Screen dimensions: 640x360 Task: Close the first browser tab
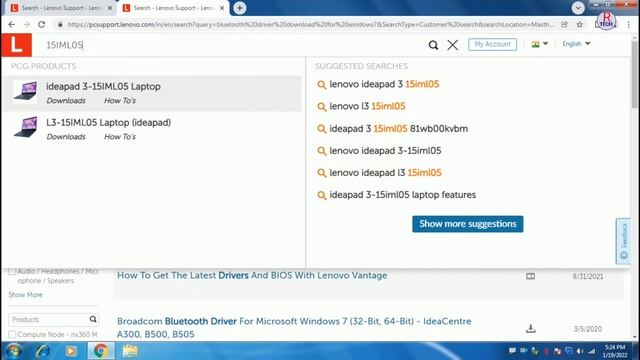point(109,8)
